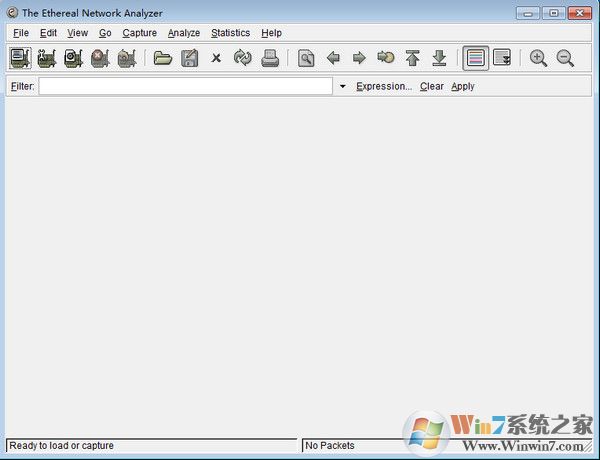This screenshot has width=600, height=460.
Task: Open the Help menu
Action: click(271, 33)
